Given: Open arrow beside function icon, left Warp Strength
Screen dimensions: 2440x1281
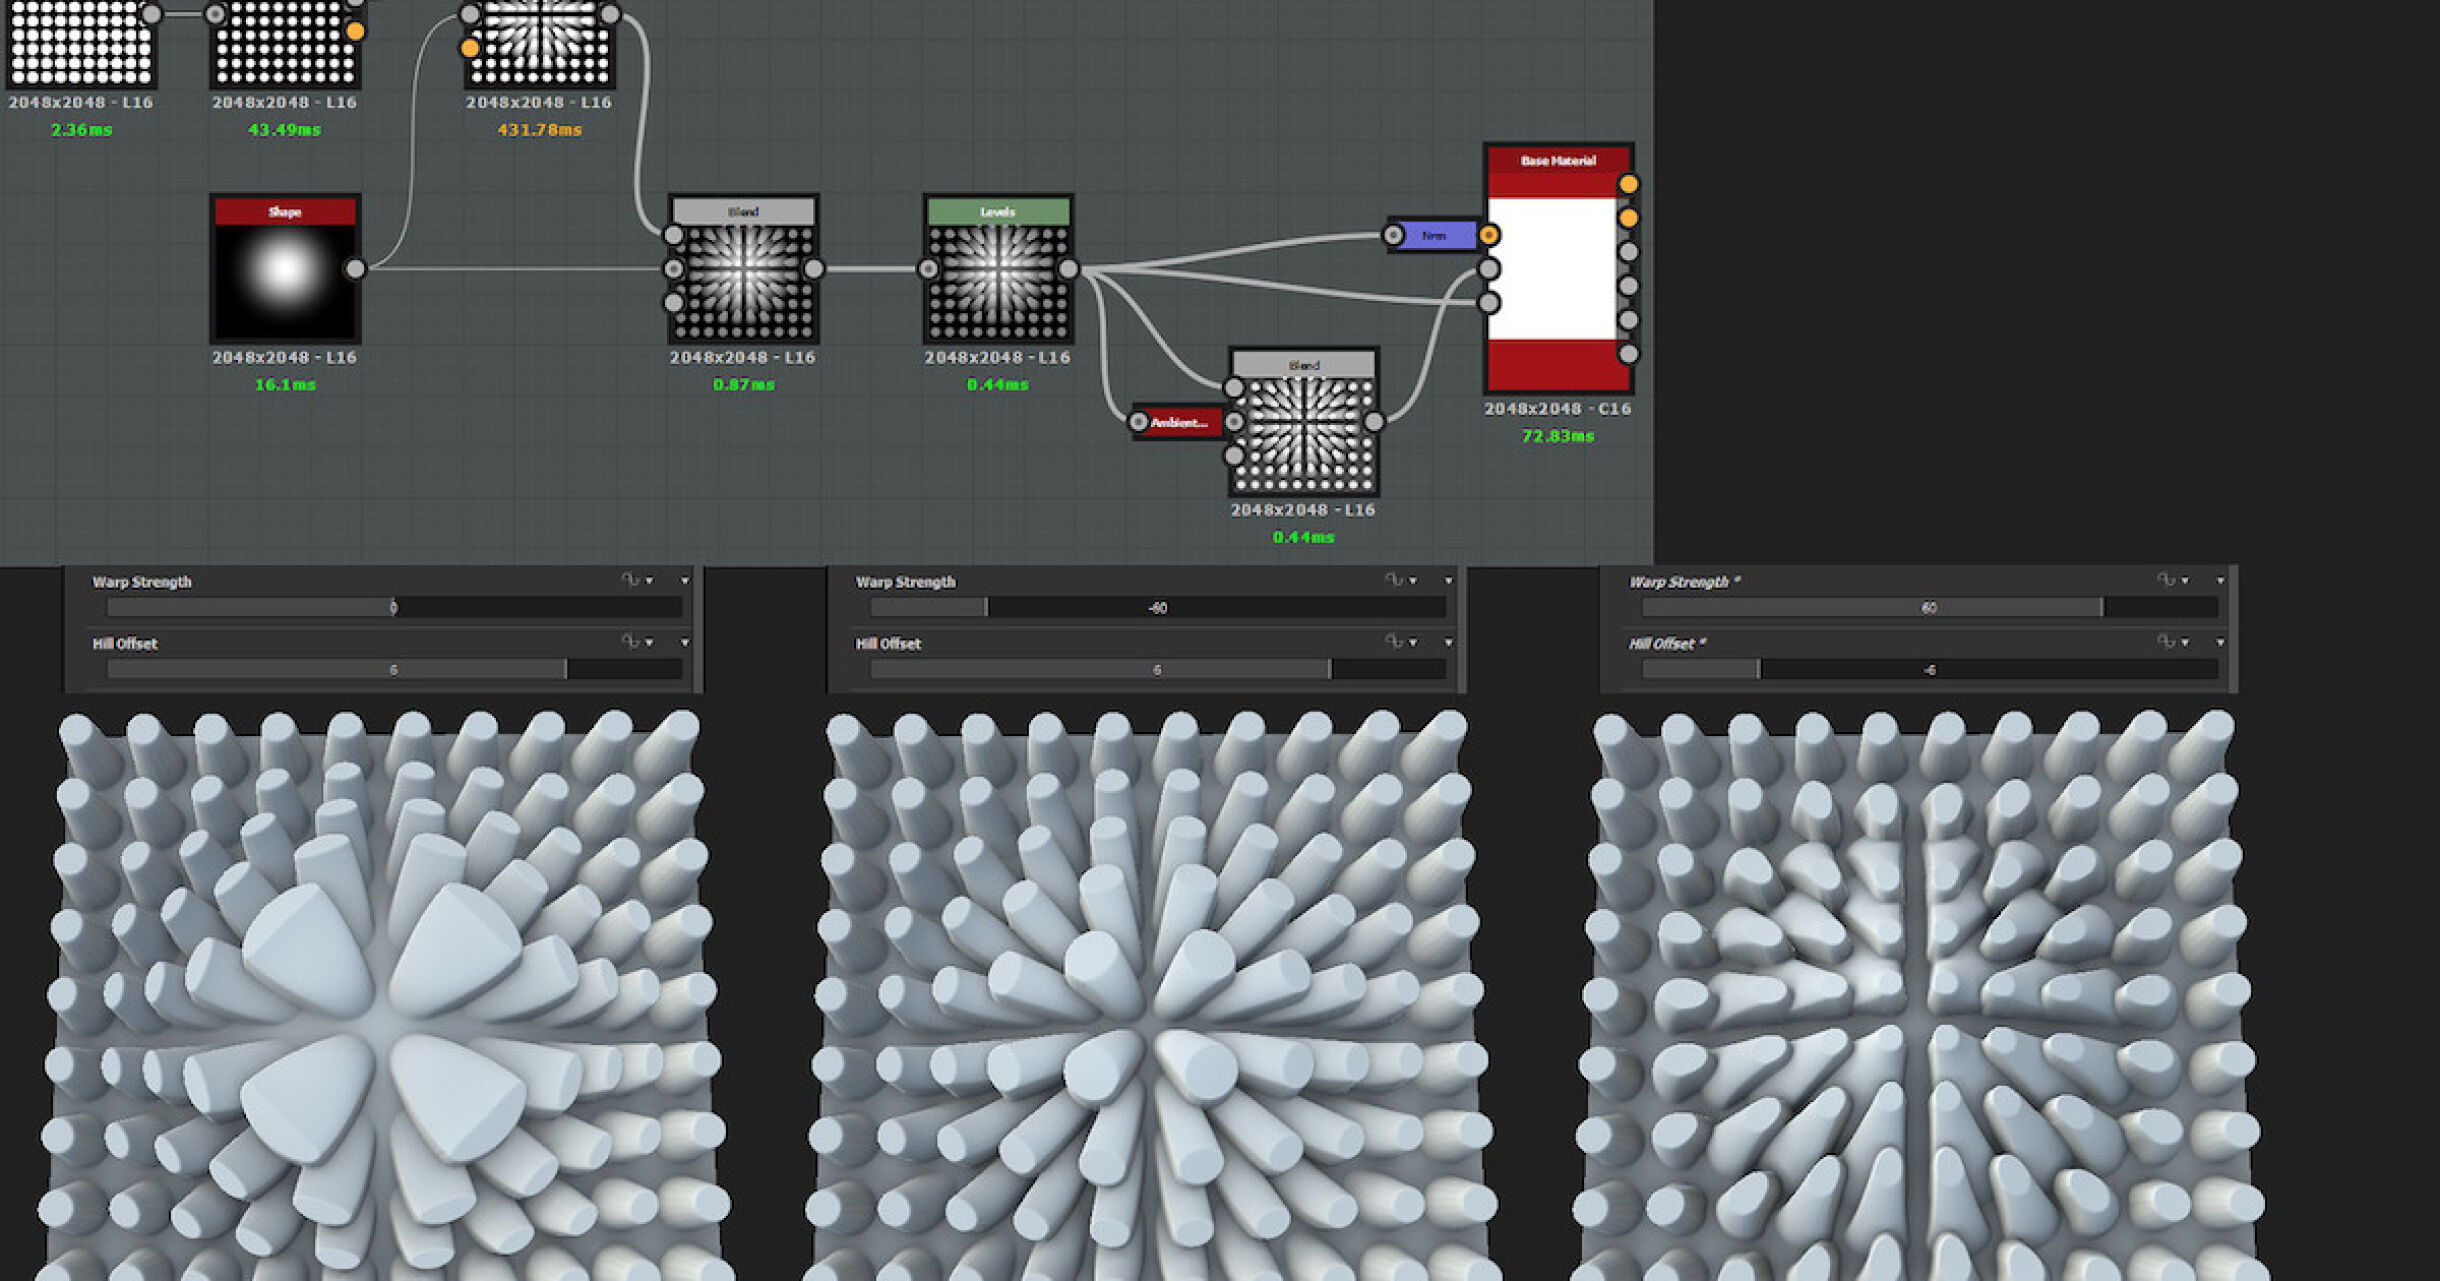Looking at the screenshot, I should pos(649,580).
